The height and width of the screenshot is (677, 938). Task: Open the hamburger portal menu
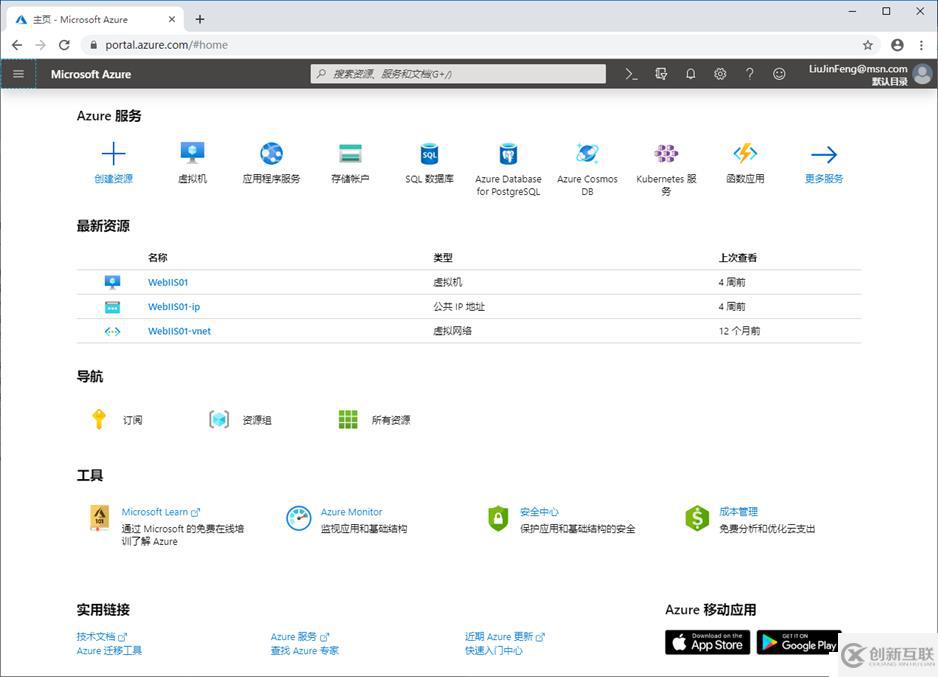(19, 74)
